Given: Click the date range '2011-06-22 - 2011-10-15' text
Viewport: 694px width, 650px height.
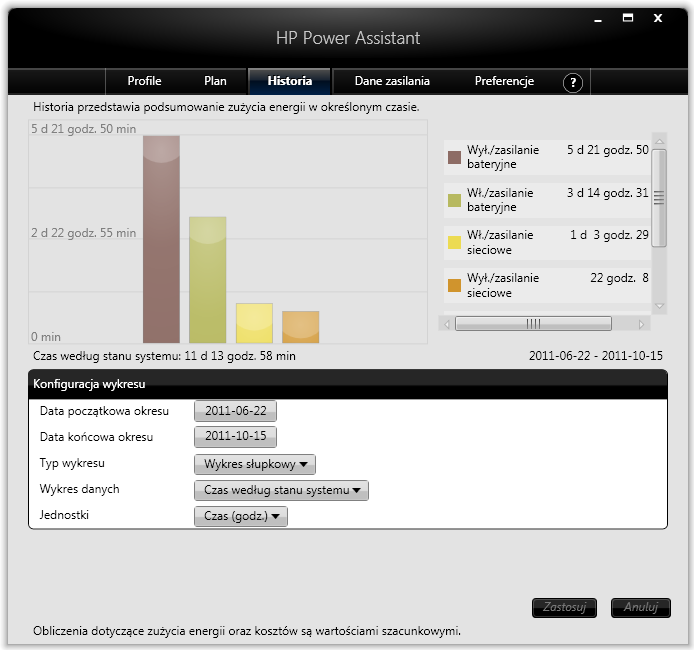Looking at the screenshot, I should click(x=596, y=356).
